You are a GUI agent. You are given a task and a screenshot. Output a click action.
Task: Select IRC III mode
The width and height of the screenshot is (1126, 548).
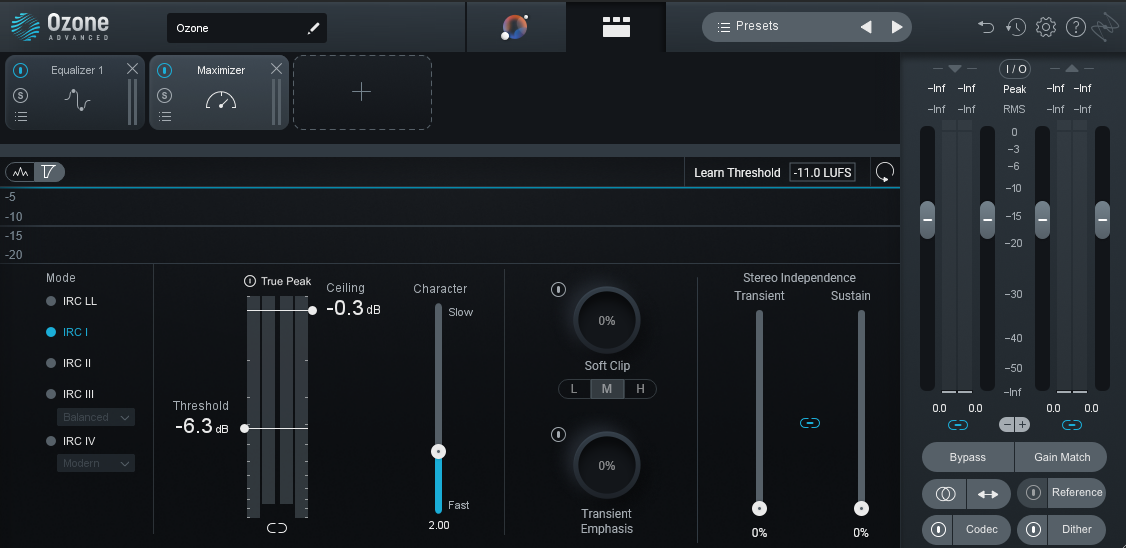pos(70,394)
